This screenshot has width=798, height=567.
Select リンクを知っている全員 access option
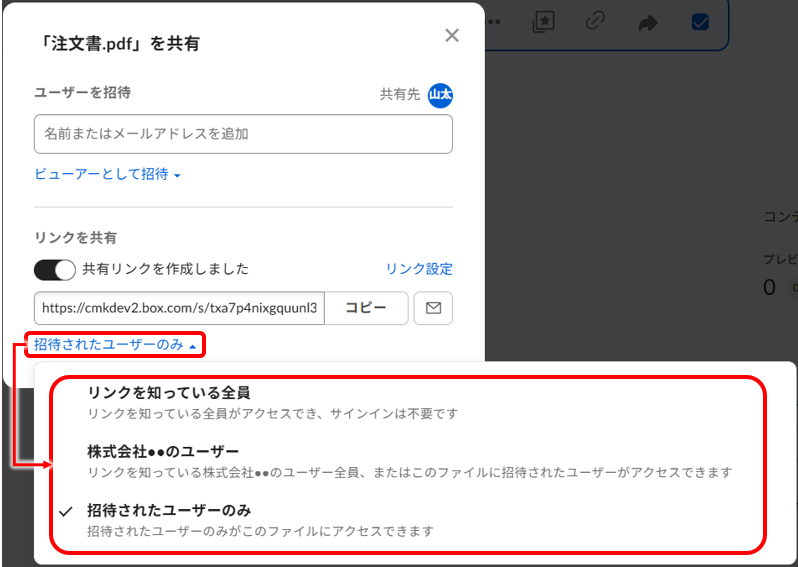pyautogui.click(x=168, y=393)
